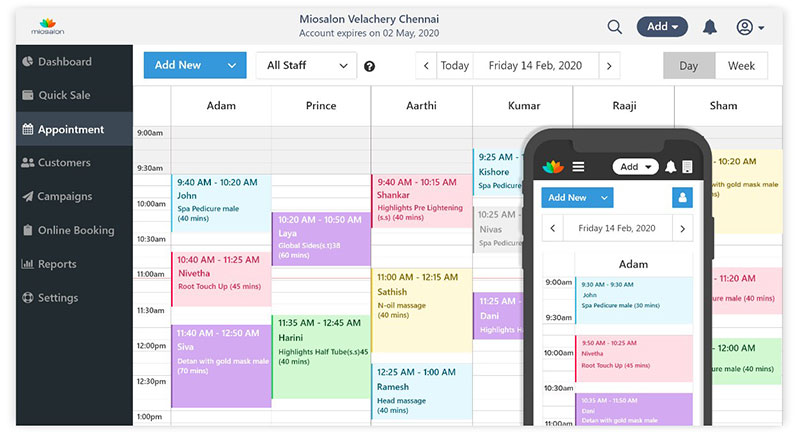The width and height of the screenshot is (800, 441).
Task: Tap previous day arrow on phone mockup
Action: [553, 229]
